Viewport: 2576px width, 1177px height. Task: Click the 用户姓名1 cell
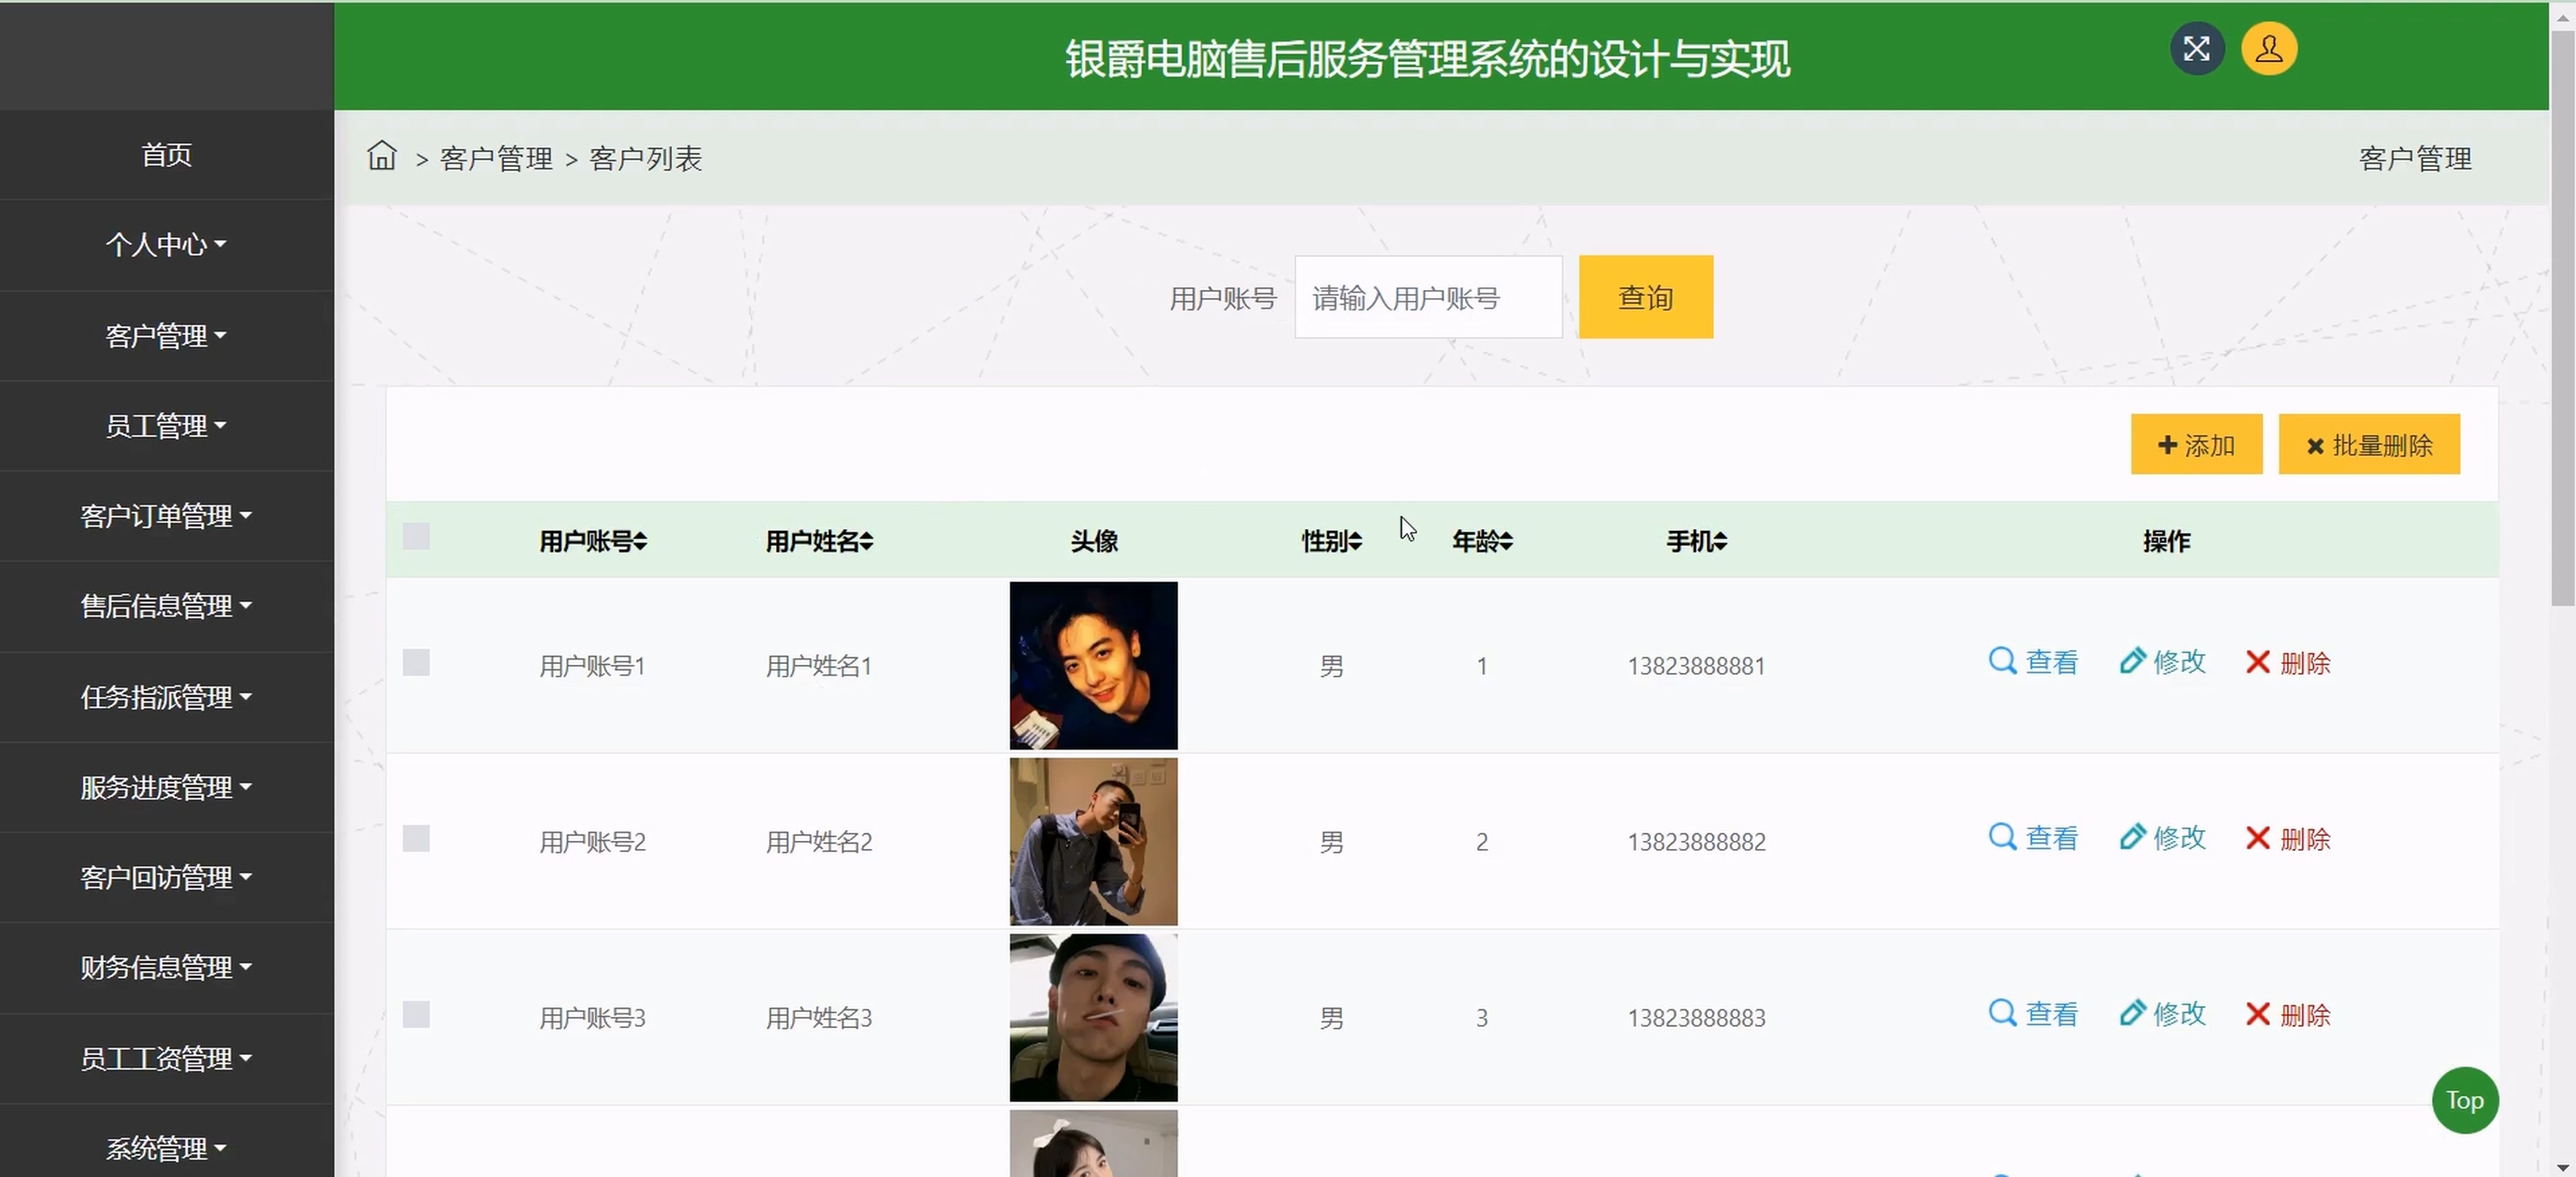[819, 666]
